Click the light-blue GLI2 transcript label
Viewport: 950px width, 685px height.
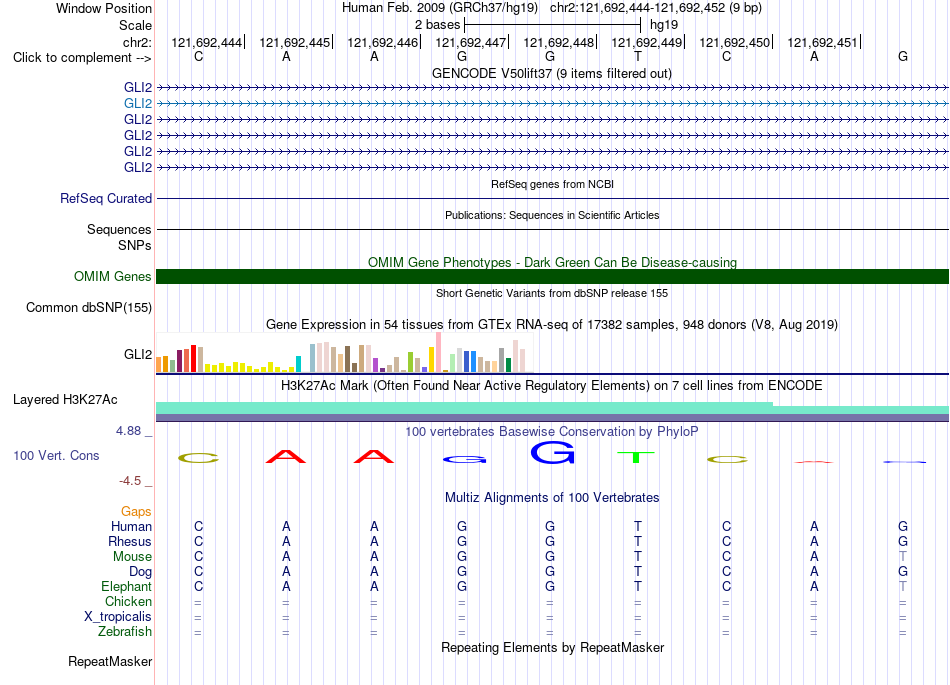click(x=138, y=104)
